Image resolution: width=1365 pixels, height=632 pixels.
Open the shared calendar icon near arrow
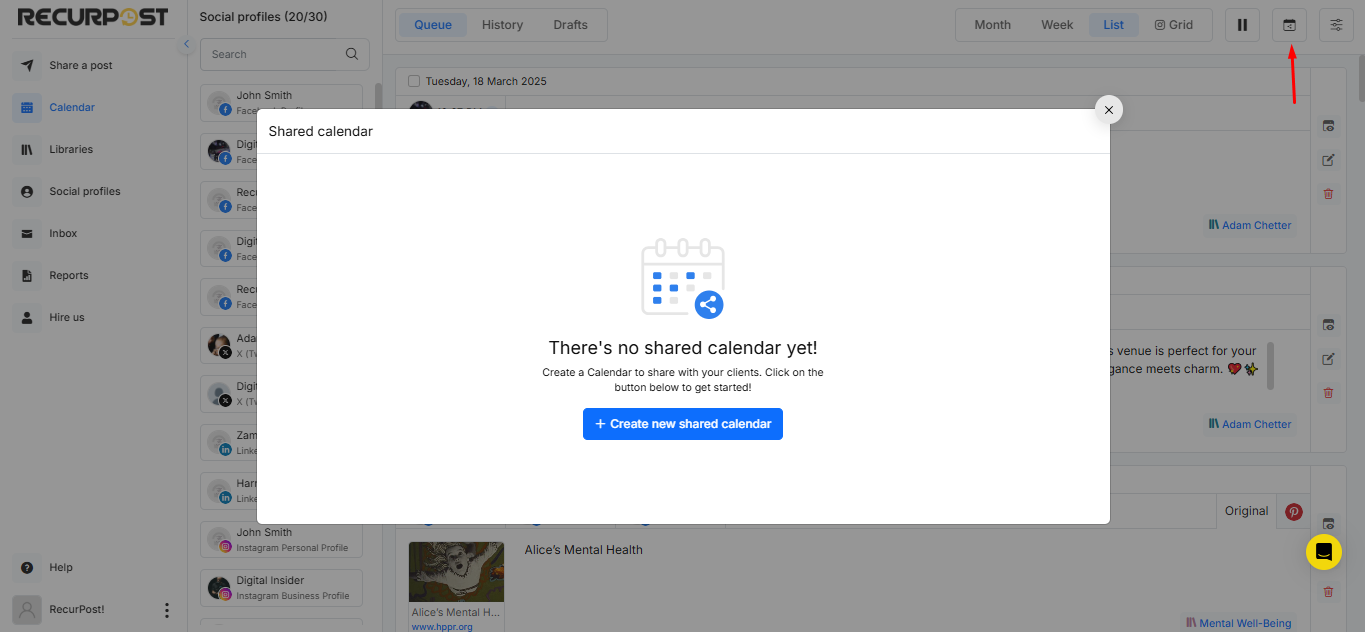1289,24
